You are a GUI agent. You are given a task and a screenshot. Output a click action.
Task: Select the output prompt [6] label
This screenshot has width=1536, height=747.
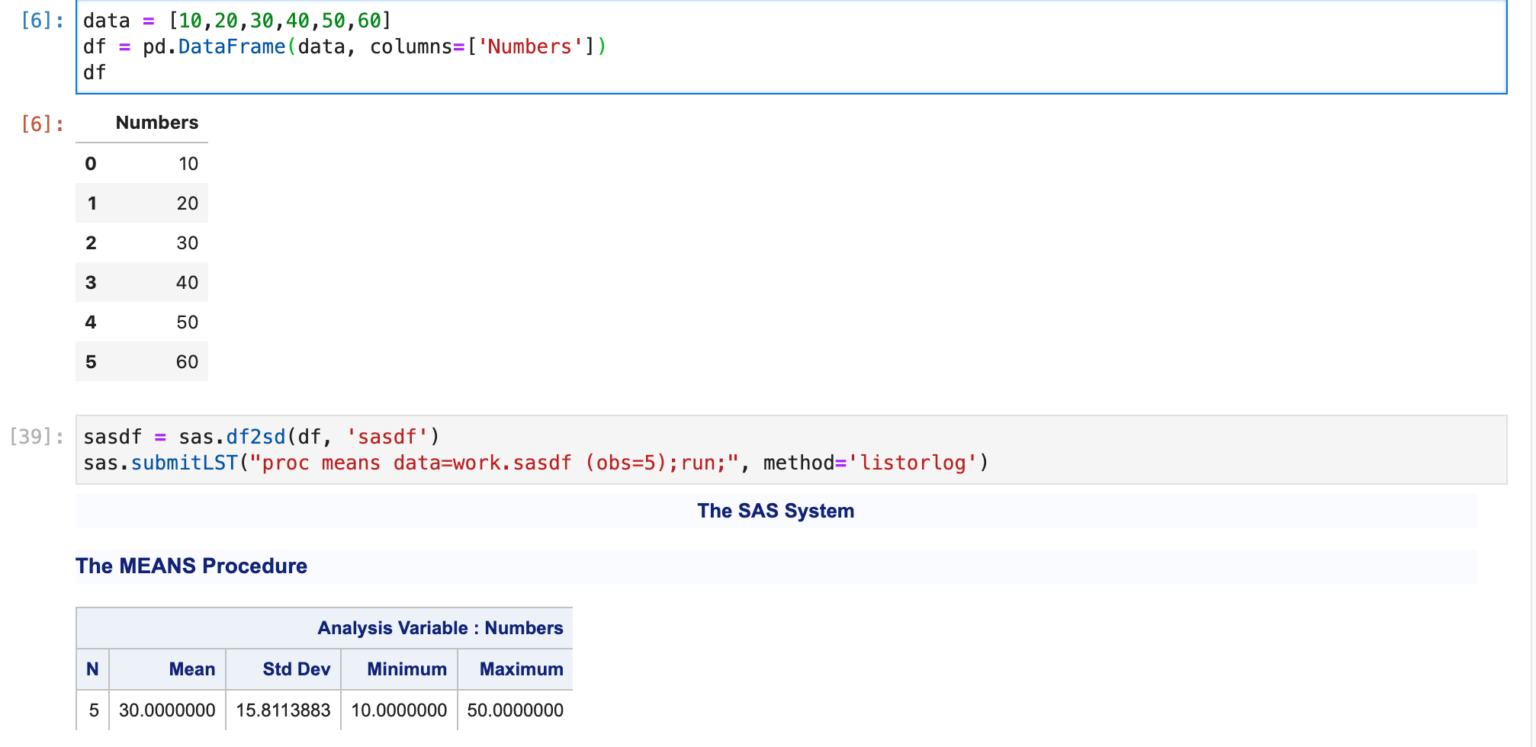pyautogui.click(x=43, y=124)
